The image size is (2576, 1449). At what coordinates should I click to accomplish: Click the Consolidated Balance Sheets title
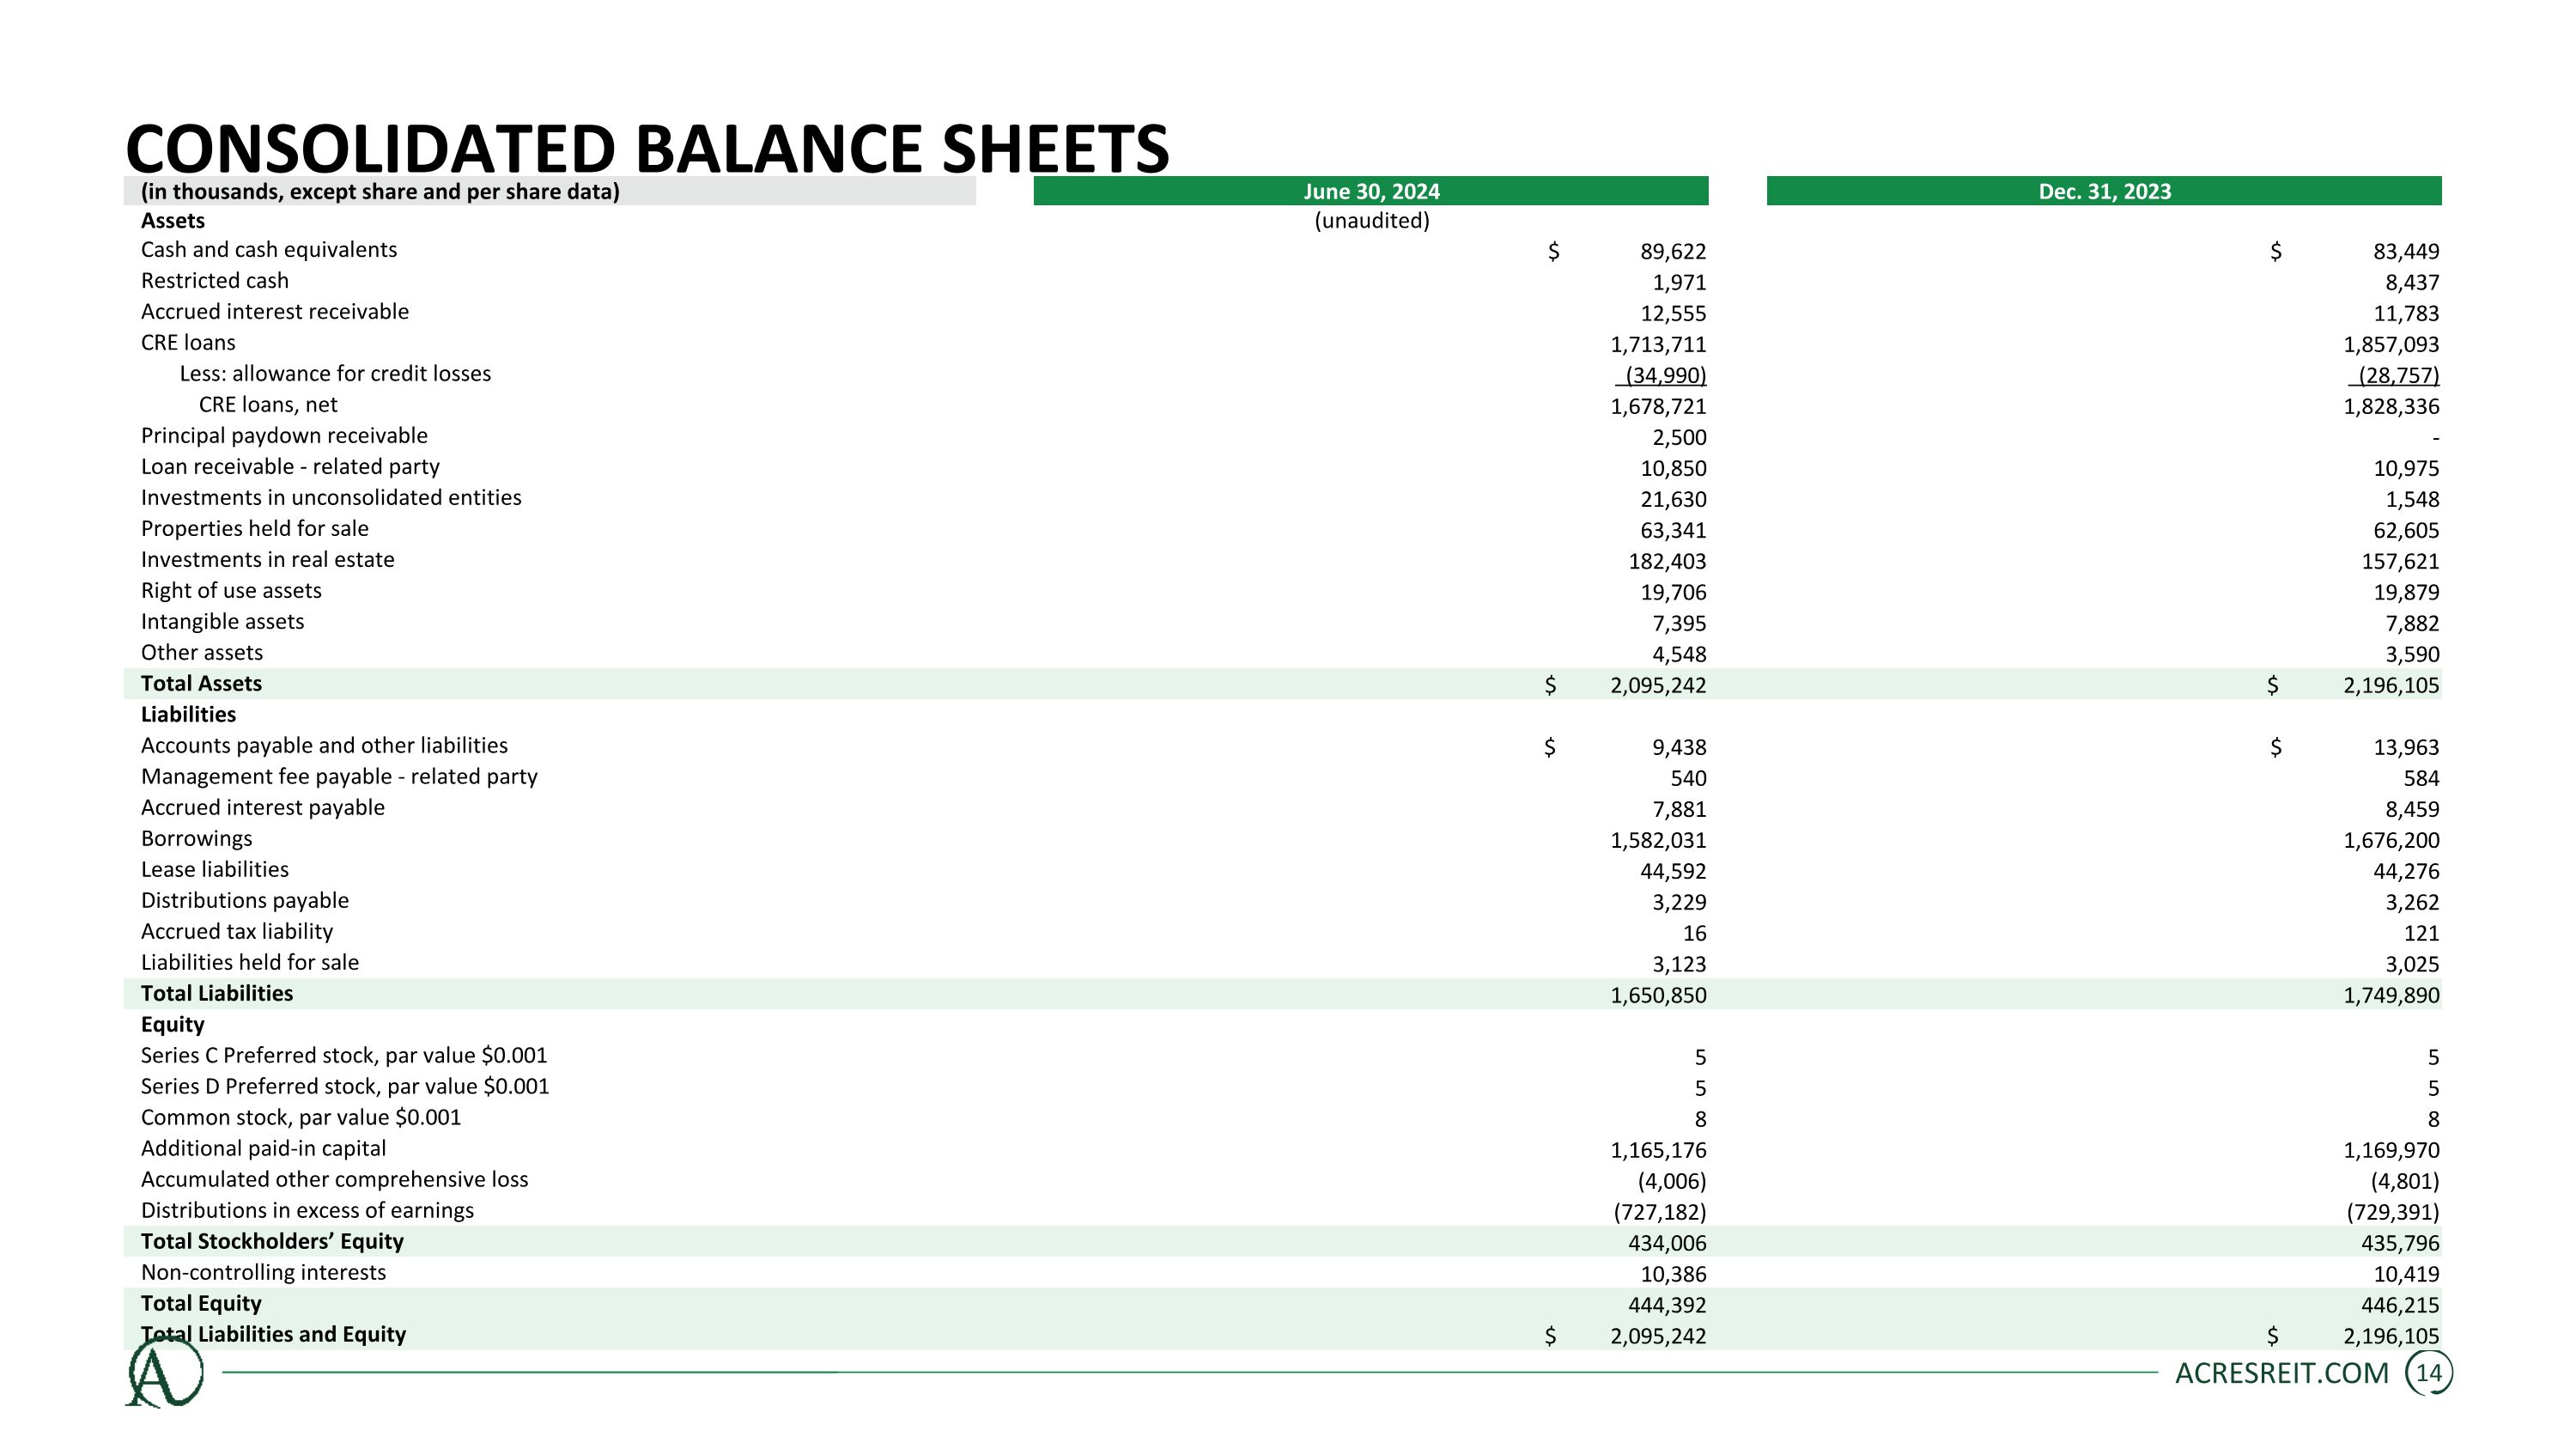click(x=646, y=148)
